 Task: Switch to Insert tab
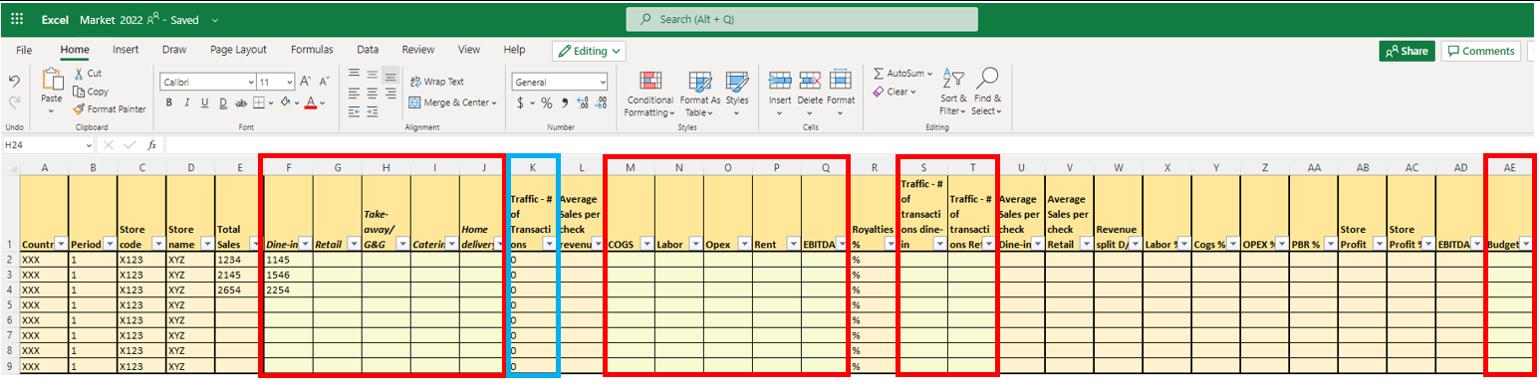[x=125, y=50]
